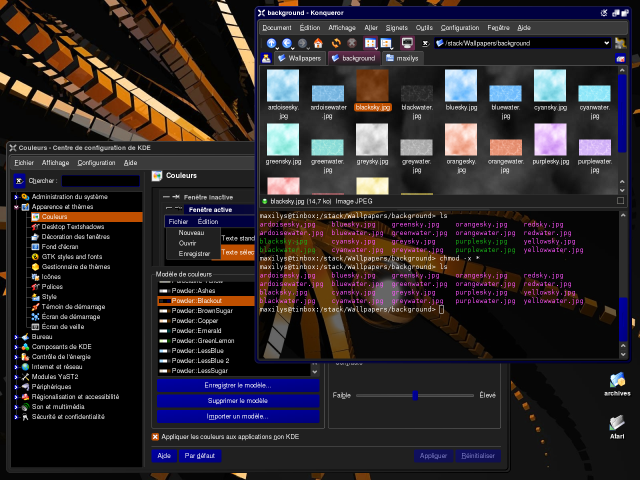Click 'Importer un modèle...' button
Screen dimensions: 640x480
238,417
